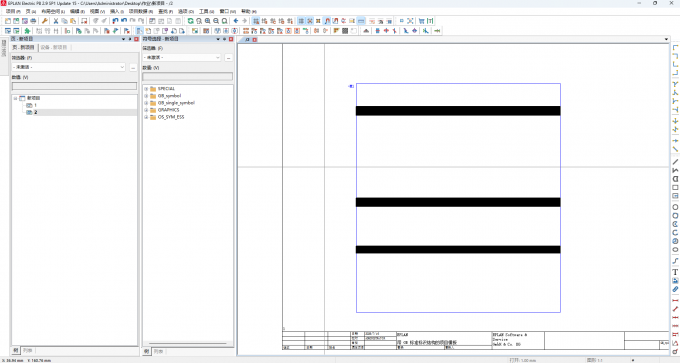Open the 工具 (Utilities) menu
The height and width of the screenshot is (363, 680).
(206, 11)
